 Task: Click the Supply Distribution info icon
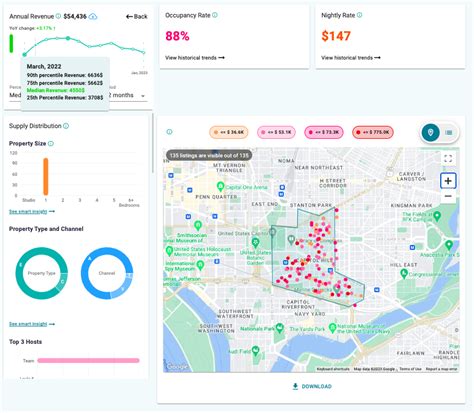[x=66, y=126]
